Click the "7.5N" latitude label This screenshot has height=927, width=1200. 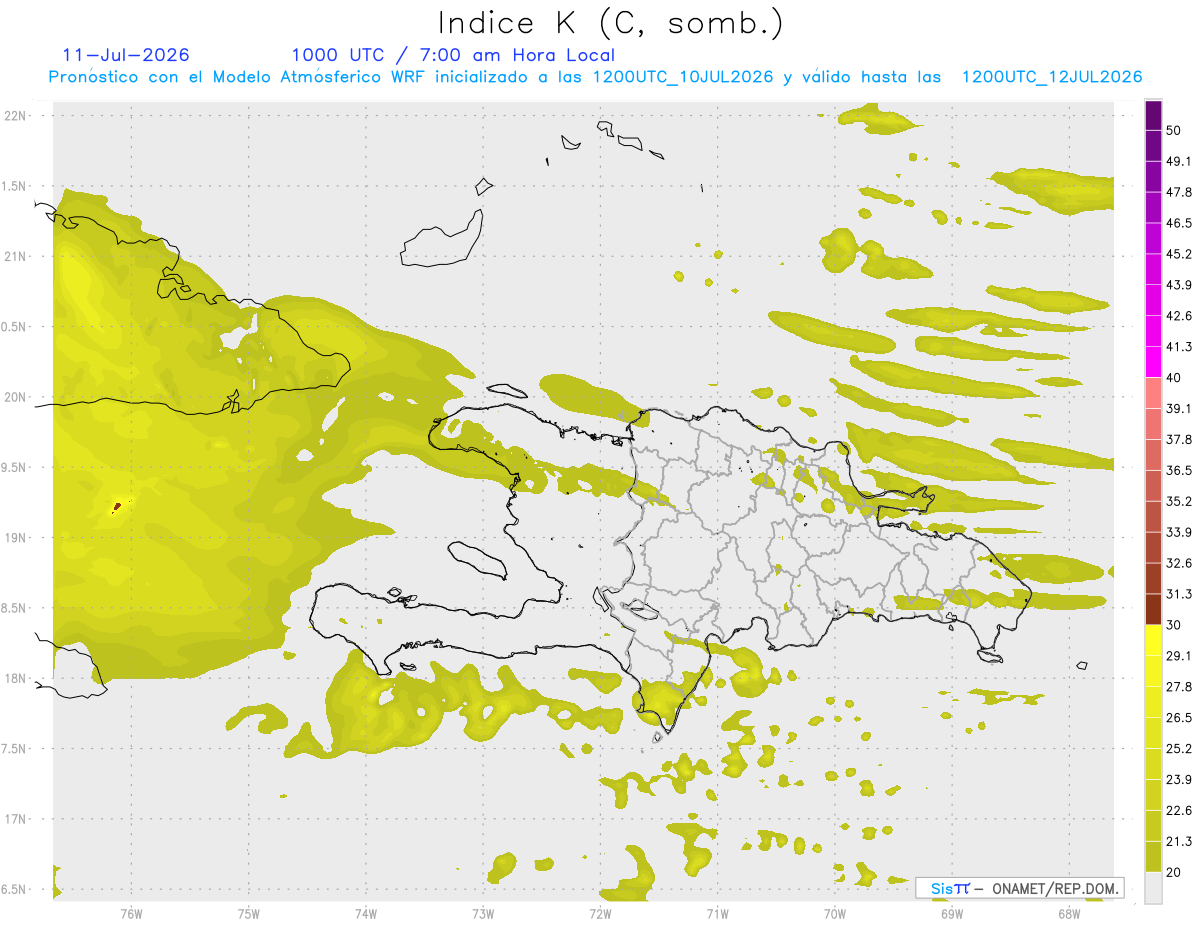click(15, 748)
